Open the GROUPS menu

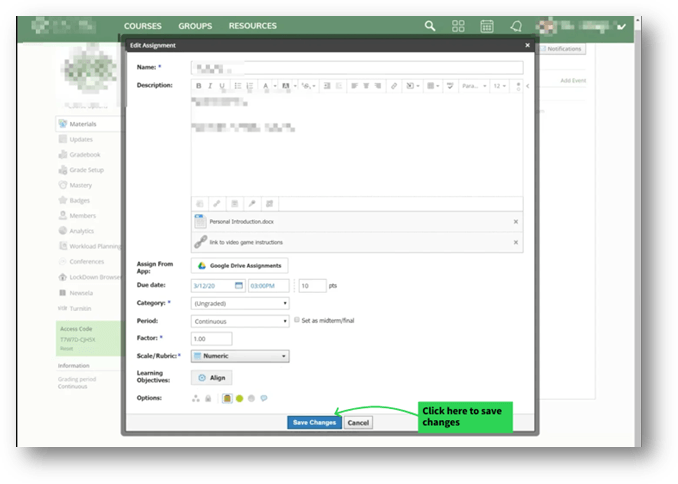pyautogui.click(x=195, y=26)
